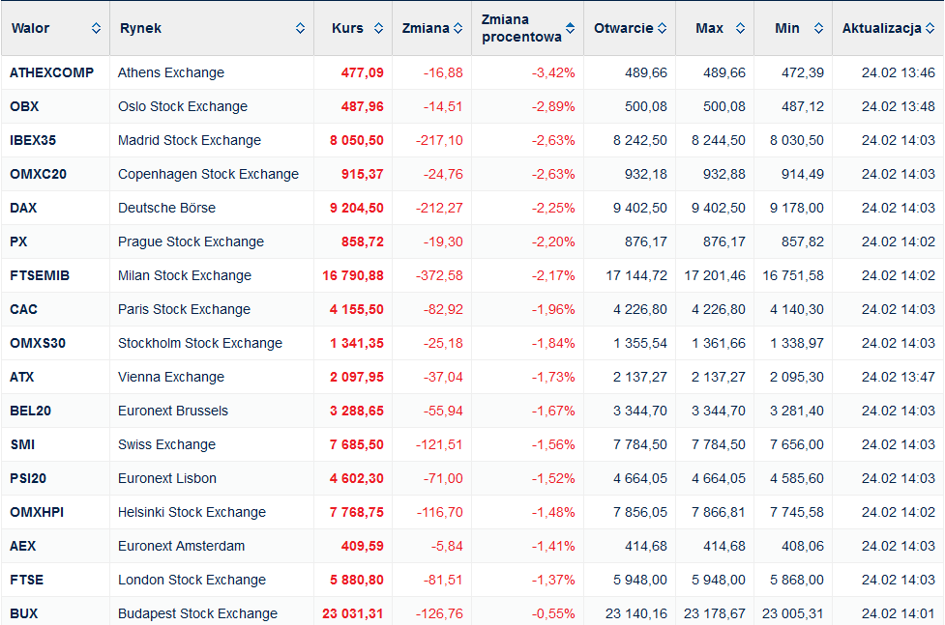Screen dimensions: 945x625
Task: Open the BUX index link
Action: [x=24, y=612]
